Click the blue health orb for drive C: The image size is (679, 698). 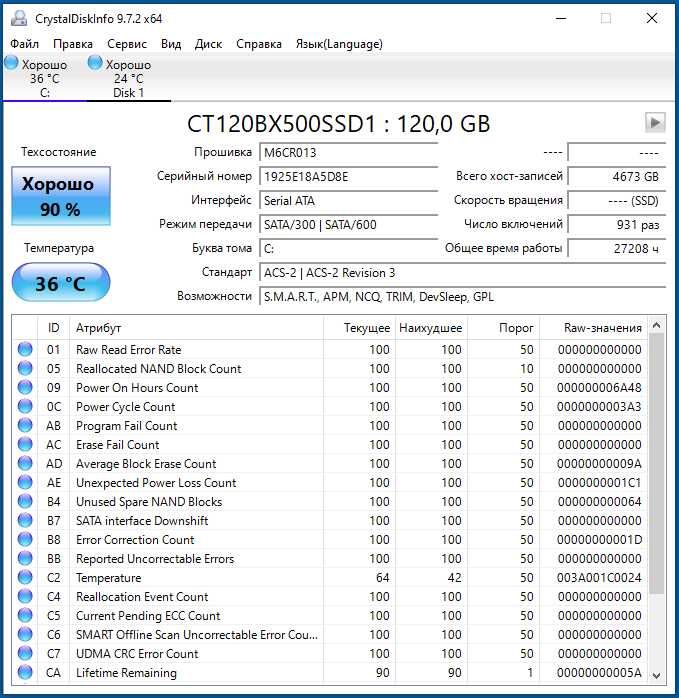point(11,63)
